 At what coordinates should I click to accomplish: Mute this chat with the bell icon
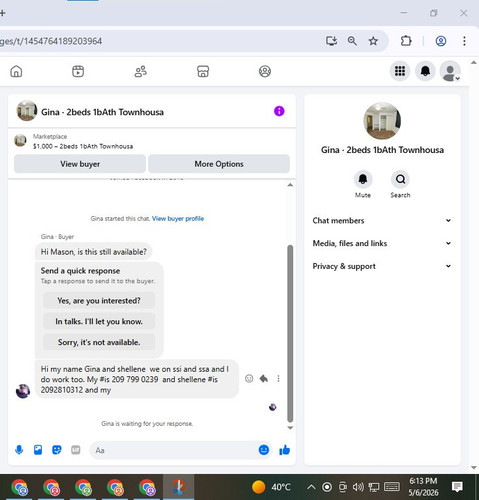click(x=363, y=179)
